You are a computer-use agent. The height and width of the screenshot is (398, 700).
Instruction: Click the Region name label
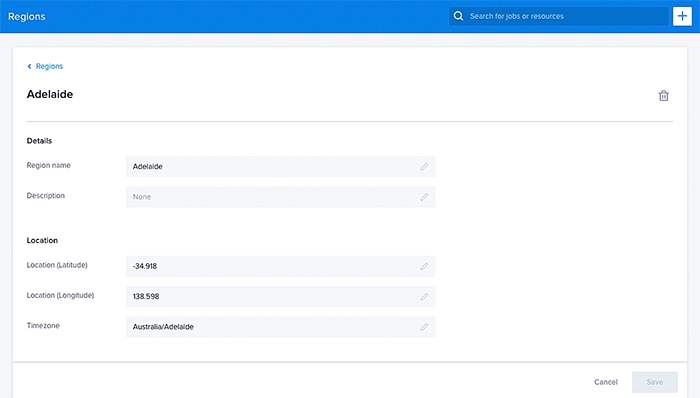pos(49,166)
